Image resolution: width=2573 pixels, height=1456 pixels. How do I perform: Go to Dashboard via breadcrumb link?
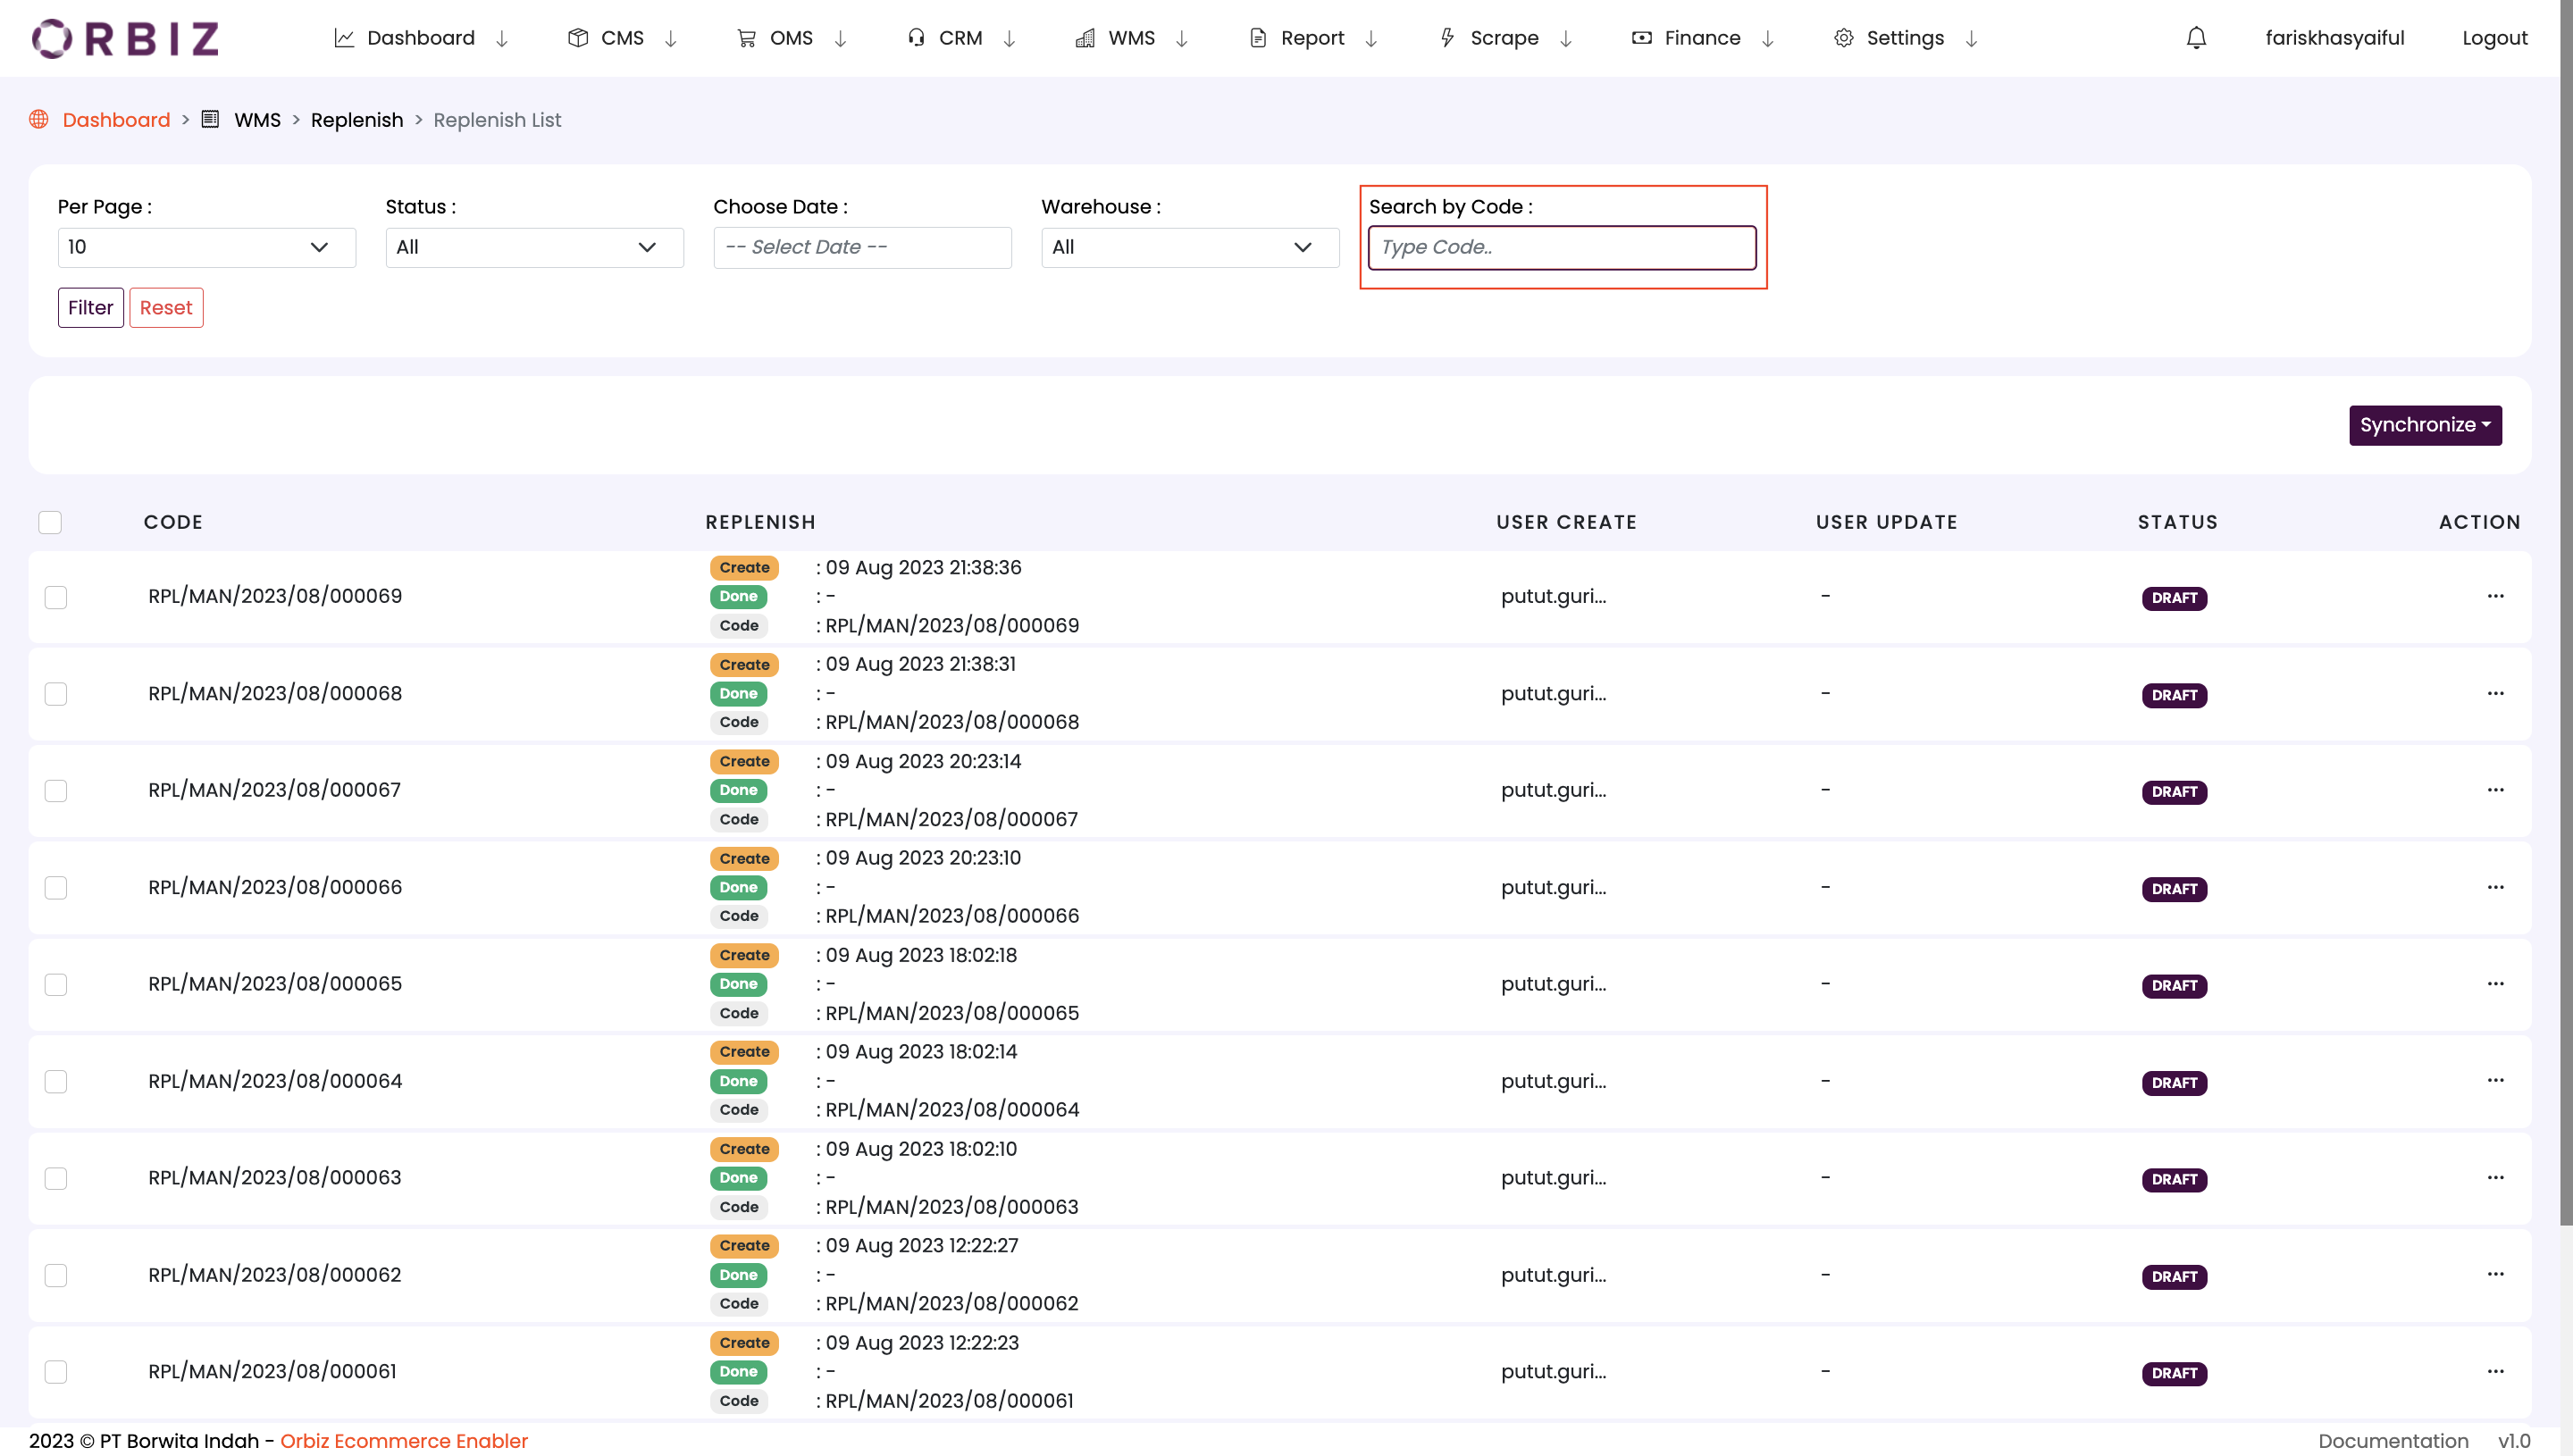pyautogui.click(x=116, y=119)
